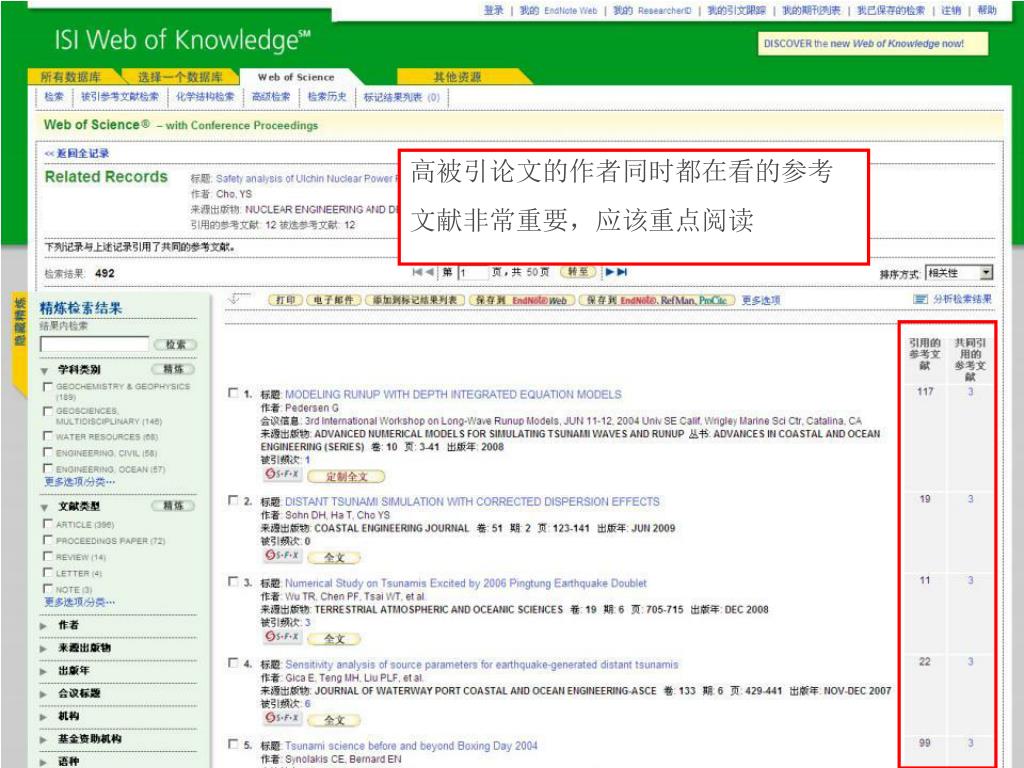Open 检索历史 menu item
Viewport: 1024px width, 768px height.
327,97
